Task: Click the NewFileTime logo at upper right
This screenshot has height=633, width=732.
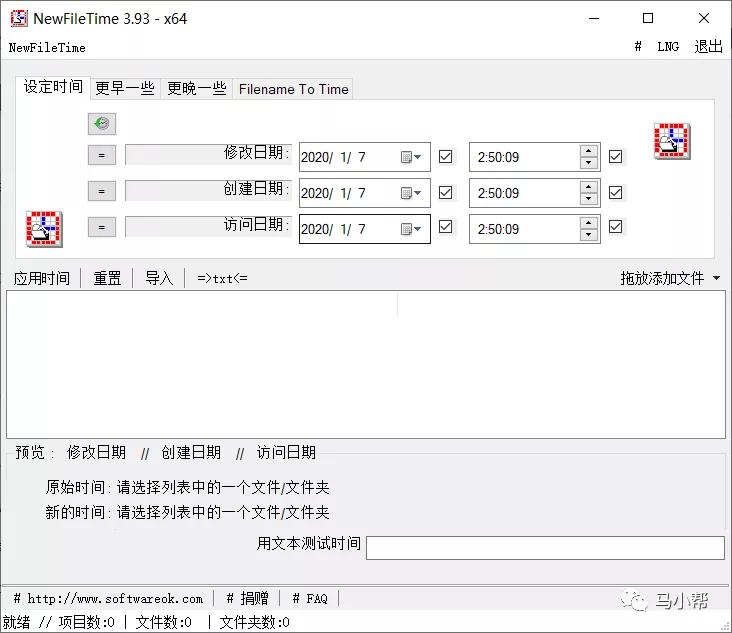Action: coord(672,141)
